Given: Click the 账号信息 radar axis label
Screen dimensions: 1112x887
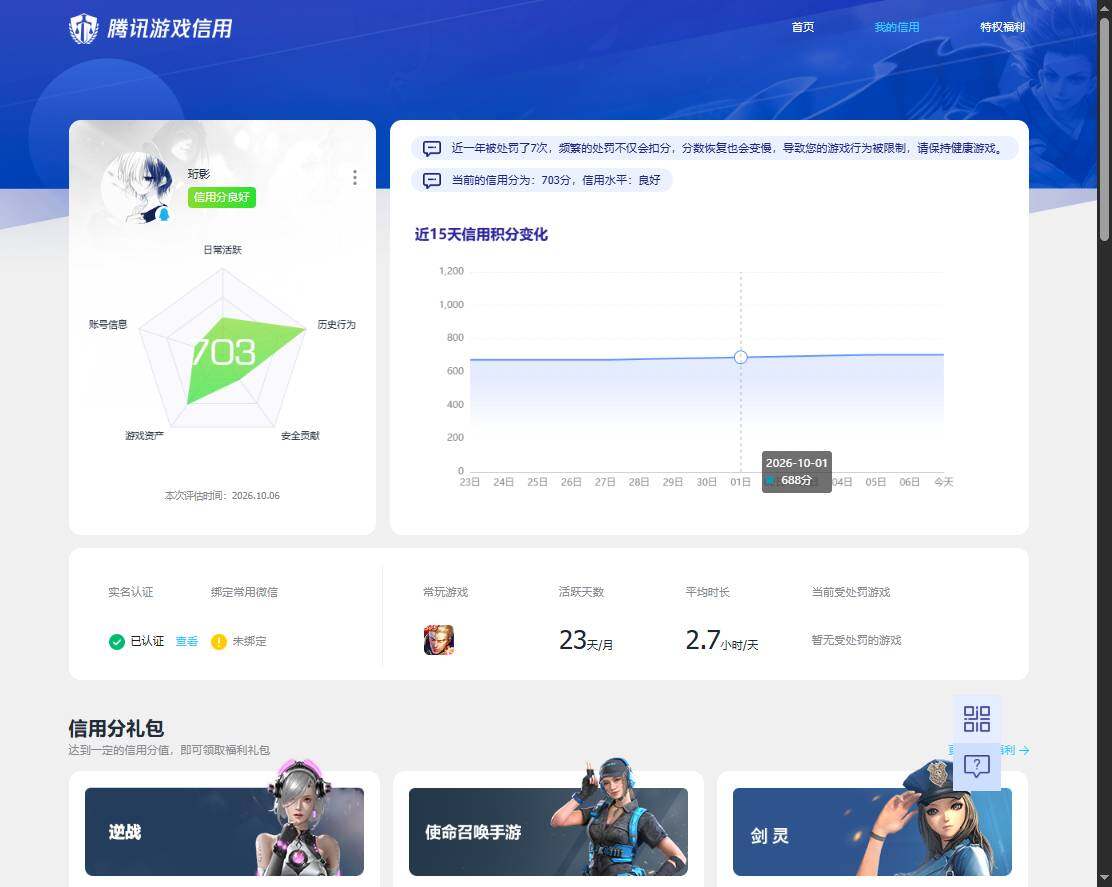Looking at the screenshot, I should [108, 325].
